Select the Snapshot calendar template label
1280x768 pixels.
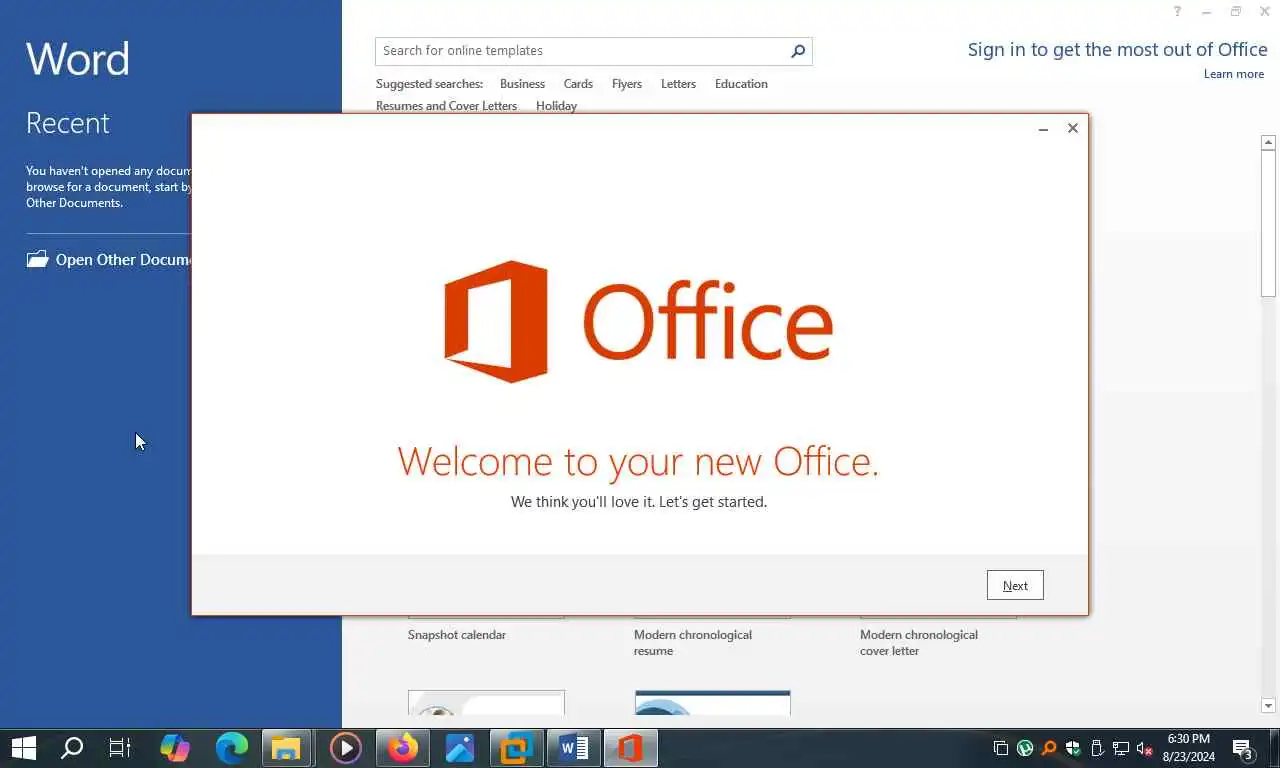(x=457, y=635)
